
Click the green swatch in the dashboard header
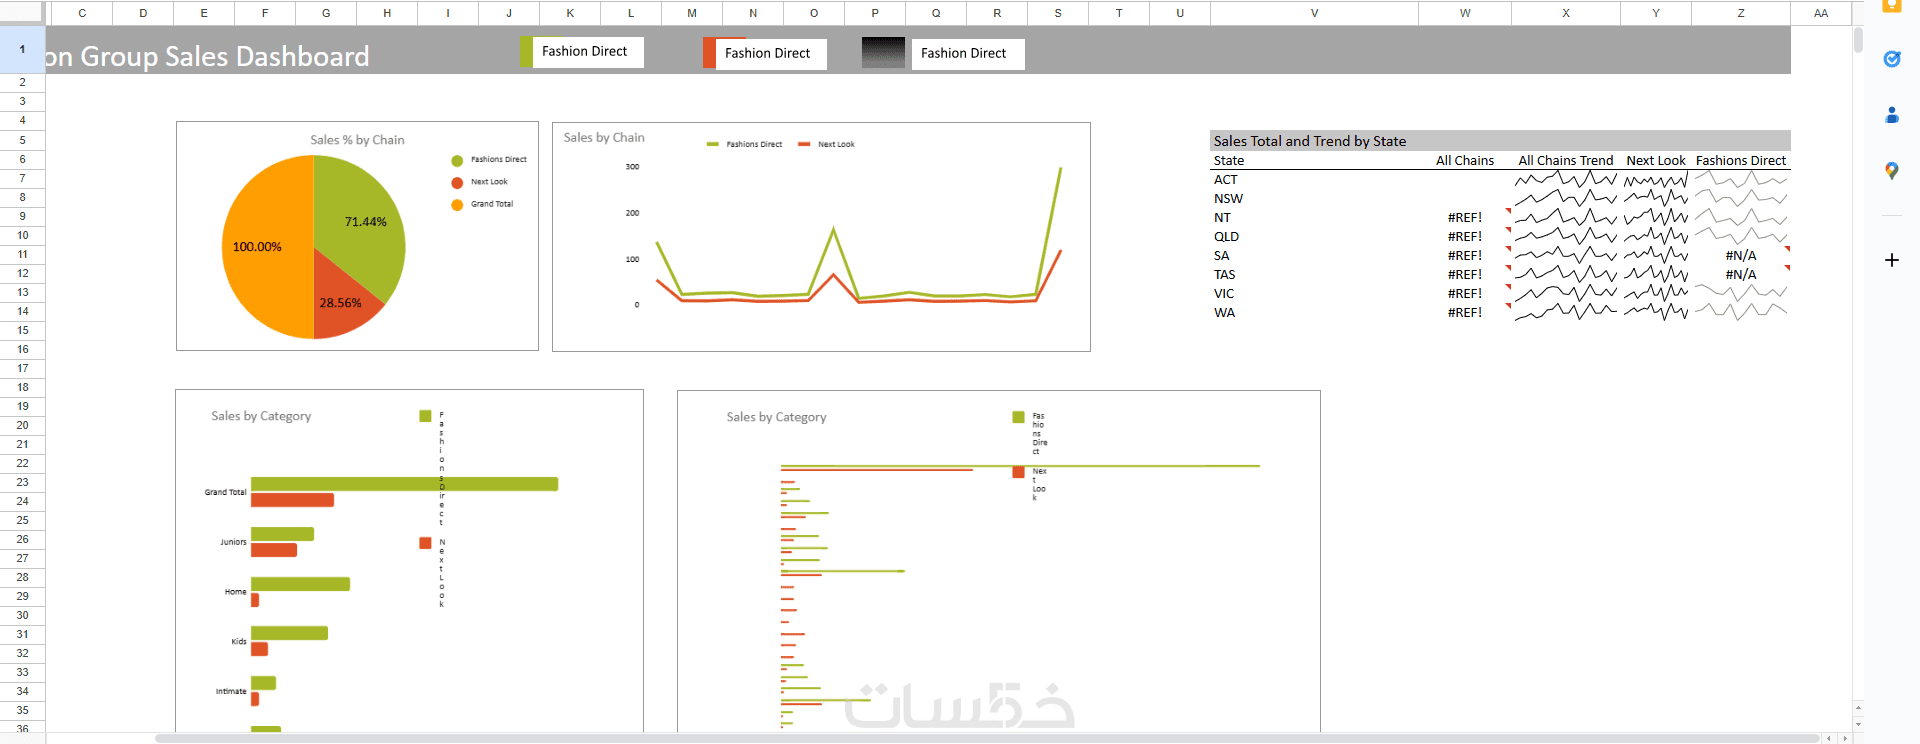point(526,52)
